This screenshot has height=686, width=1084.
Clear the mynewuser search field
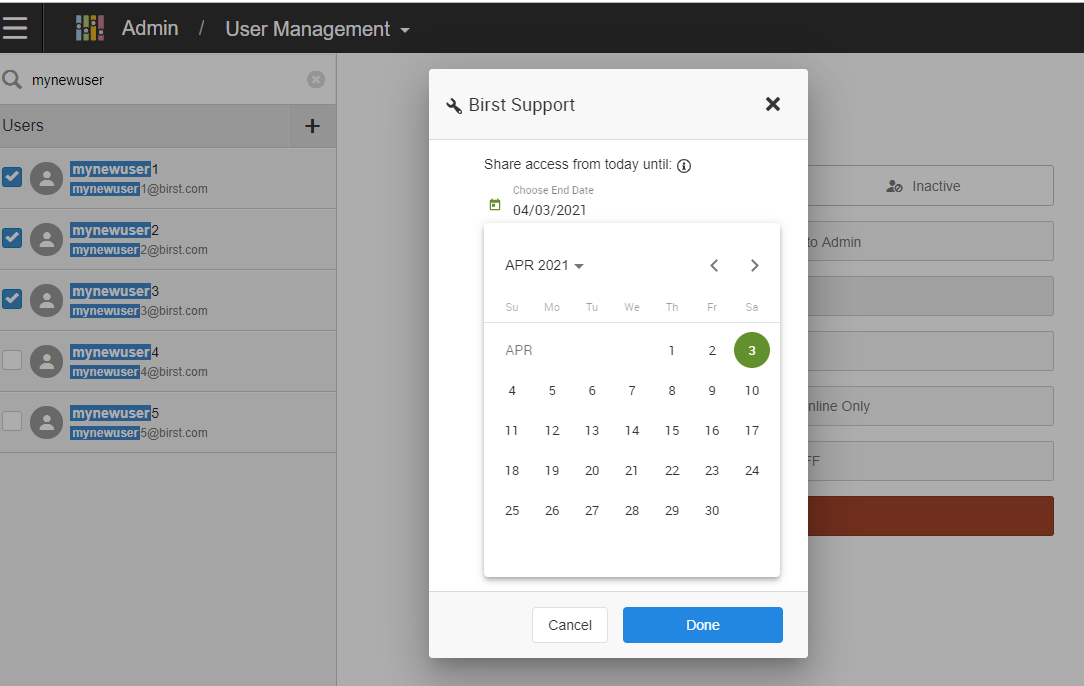coord(316,80)
